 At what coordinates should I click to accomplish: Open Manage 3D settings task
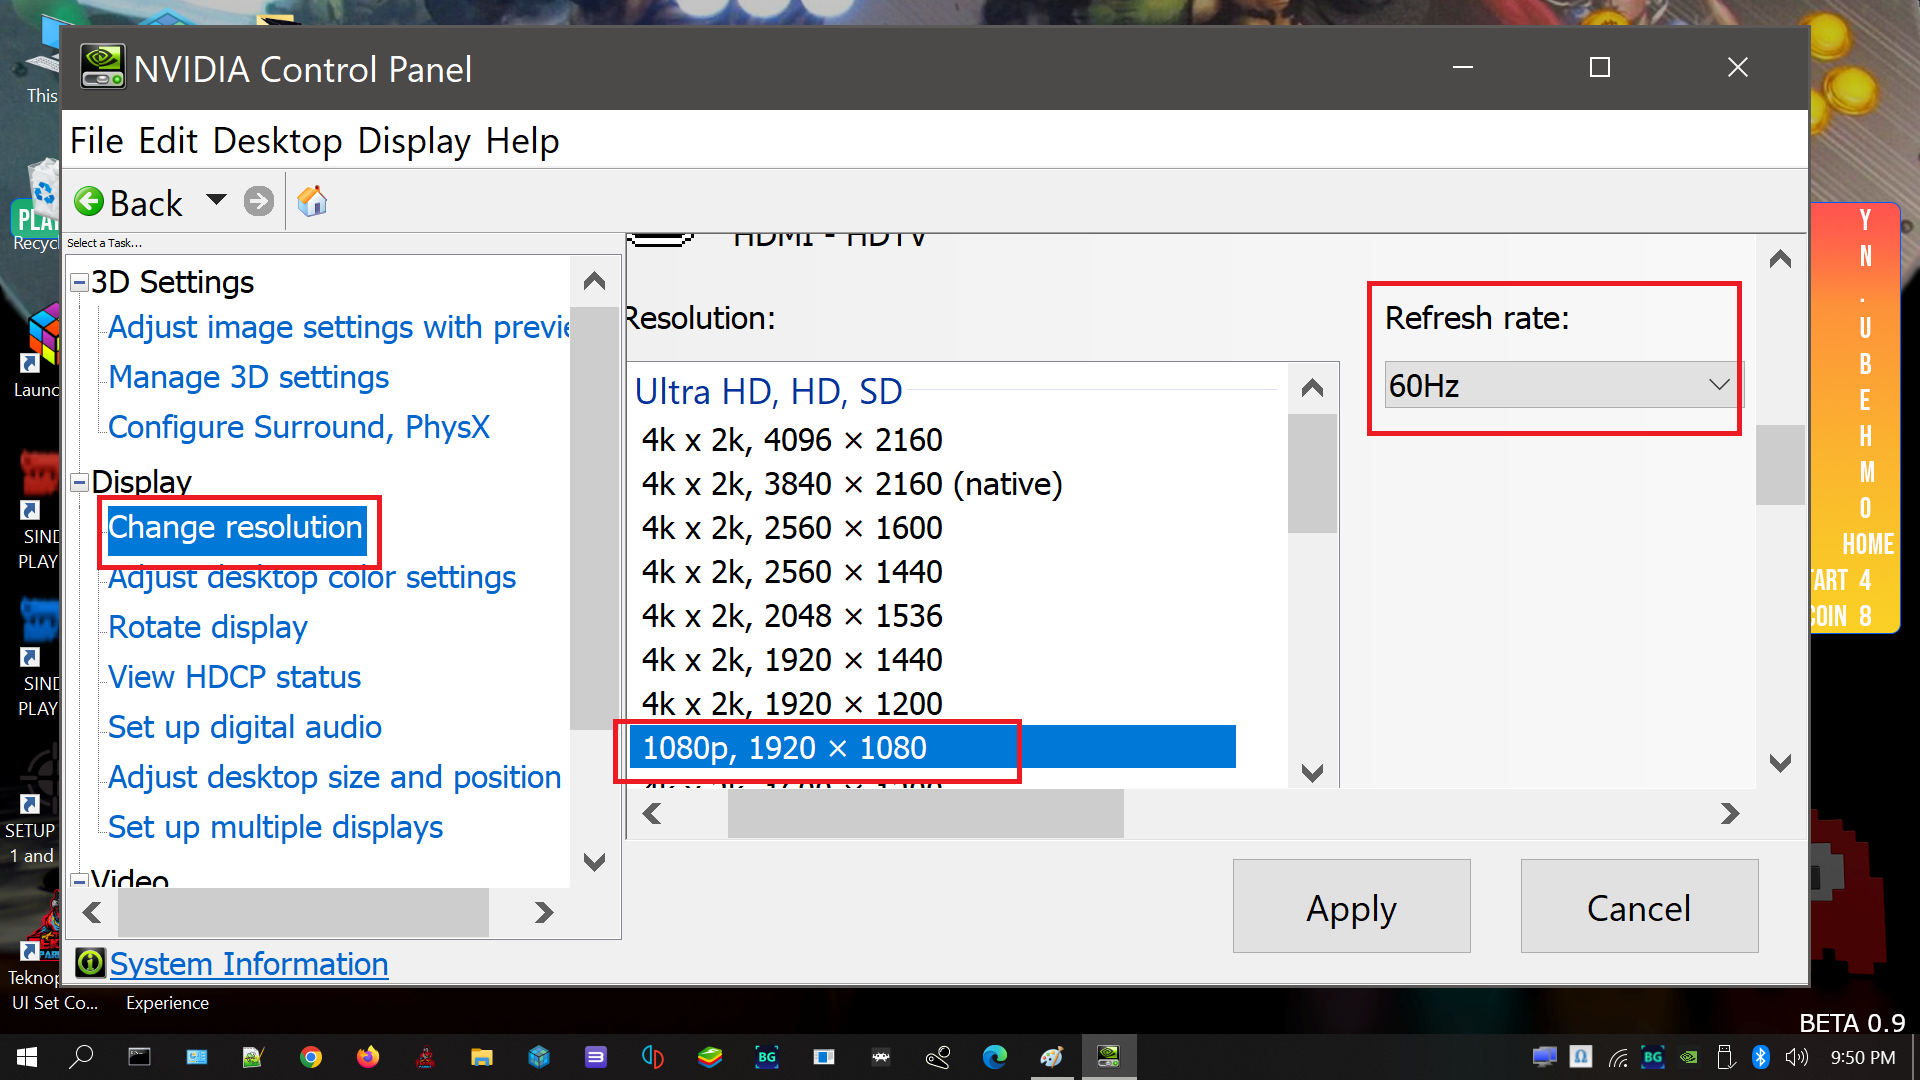[x=248, y=377]
